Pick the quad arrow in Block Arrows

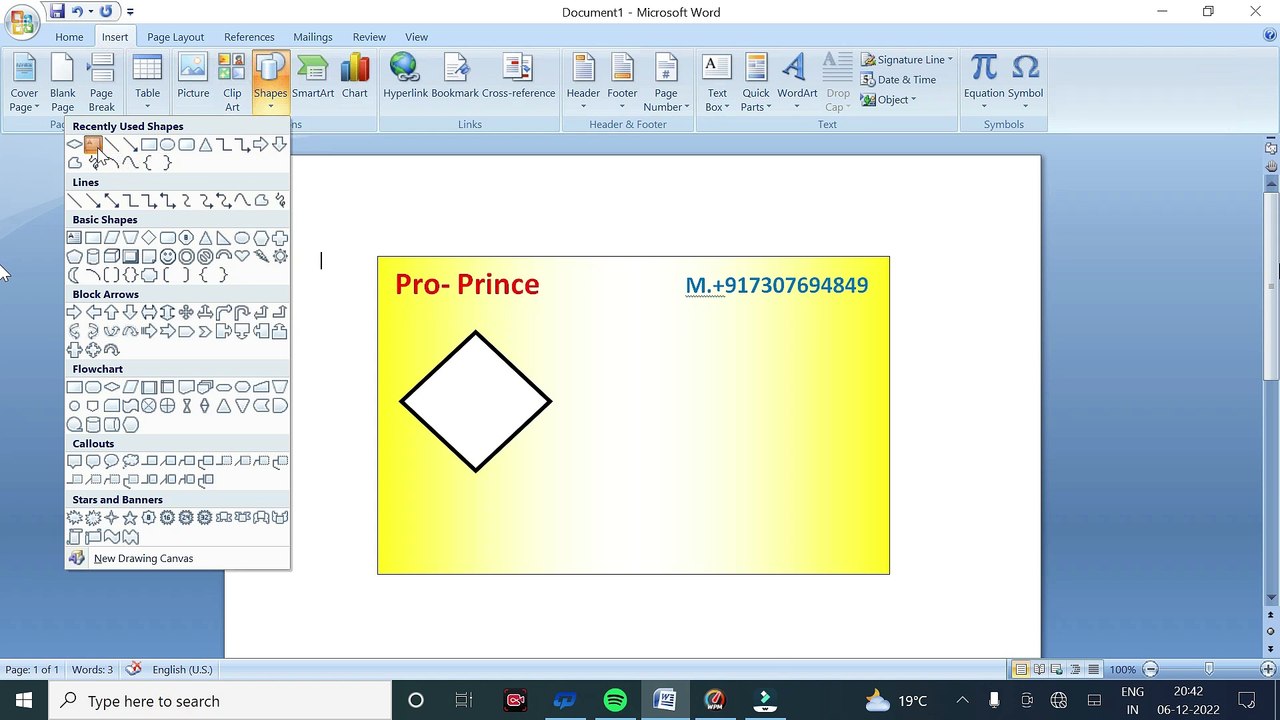coord(186,313)
